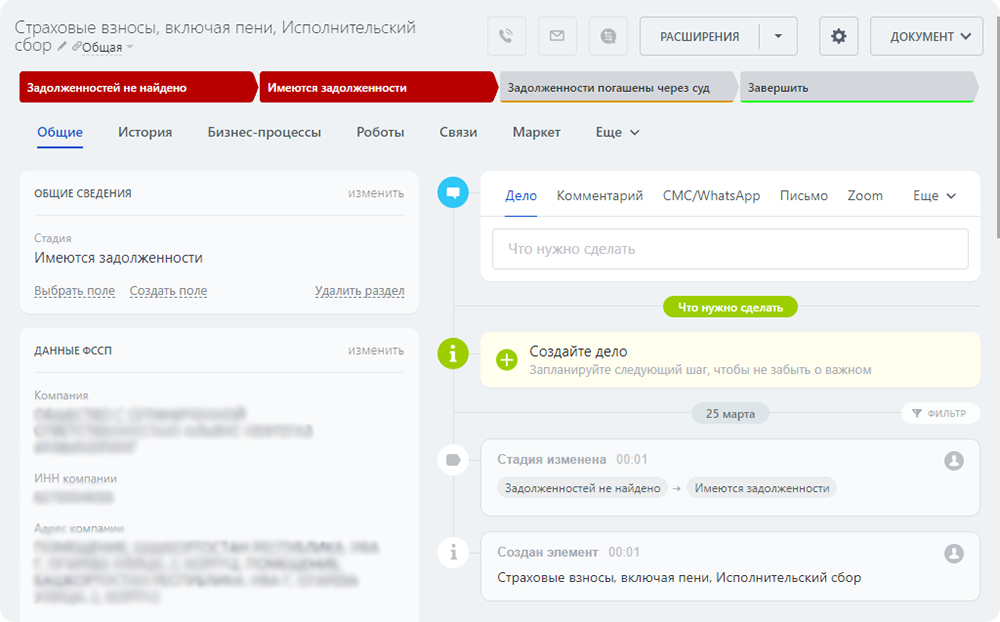Click user avatar in 'Создан элемент' entry

[x=954, y=553]
